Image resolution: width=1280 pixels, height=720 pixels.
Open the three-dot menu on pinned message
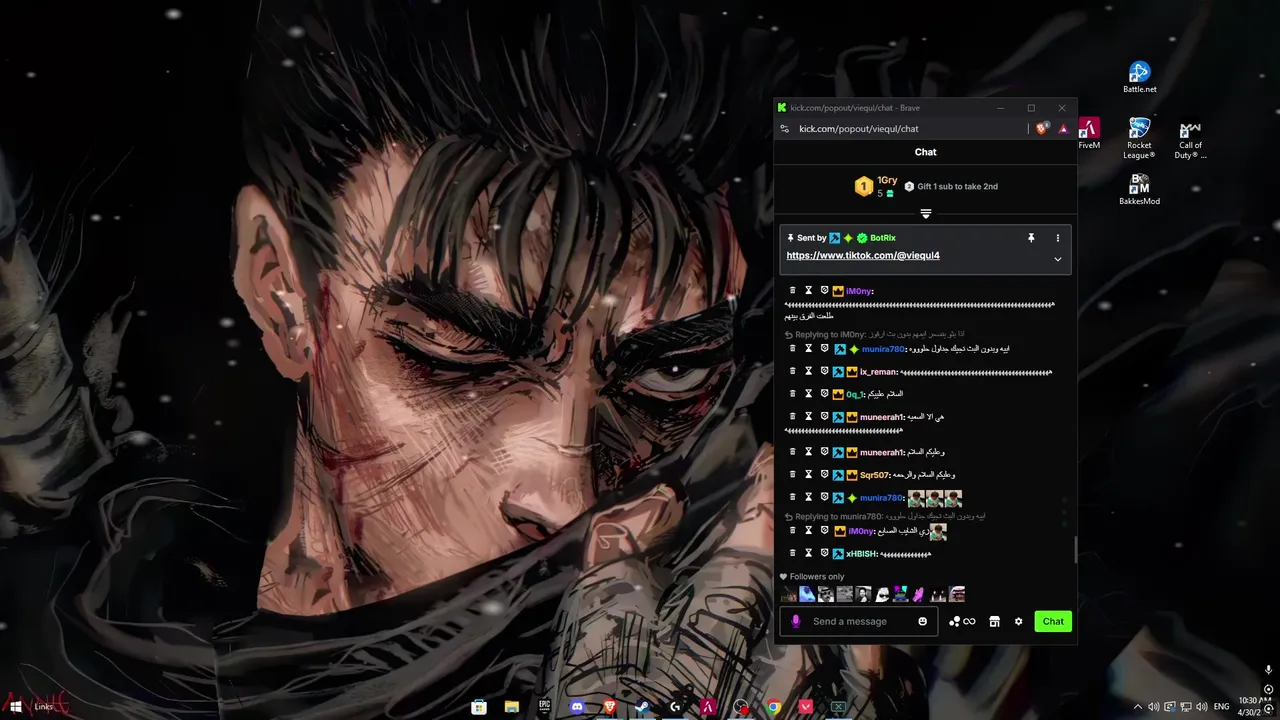(x=1057, y=238)
